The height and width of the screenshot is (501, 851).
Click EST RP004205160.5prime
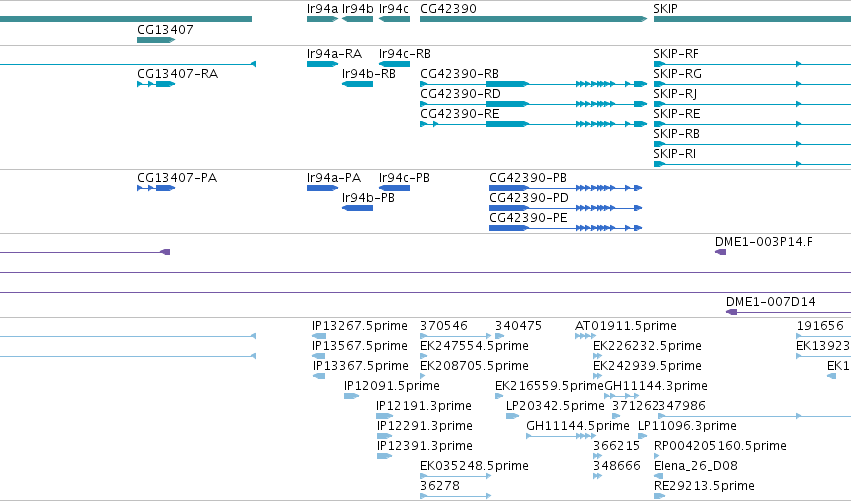click(720, 447)
